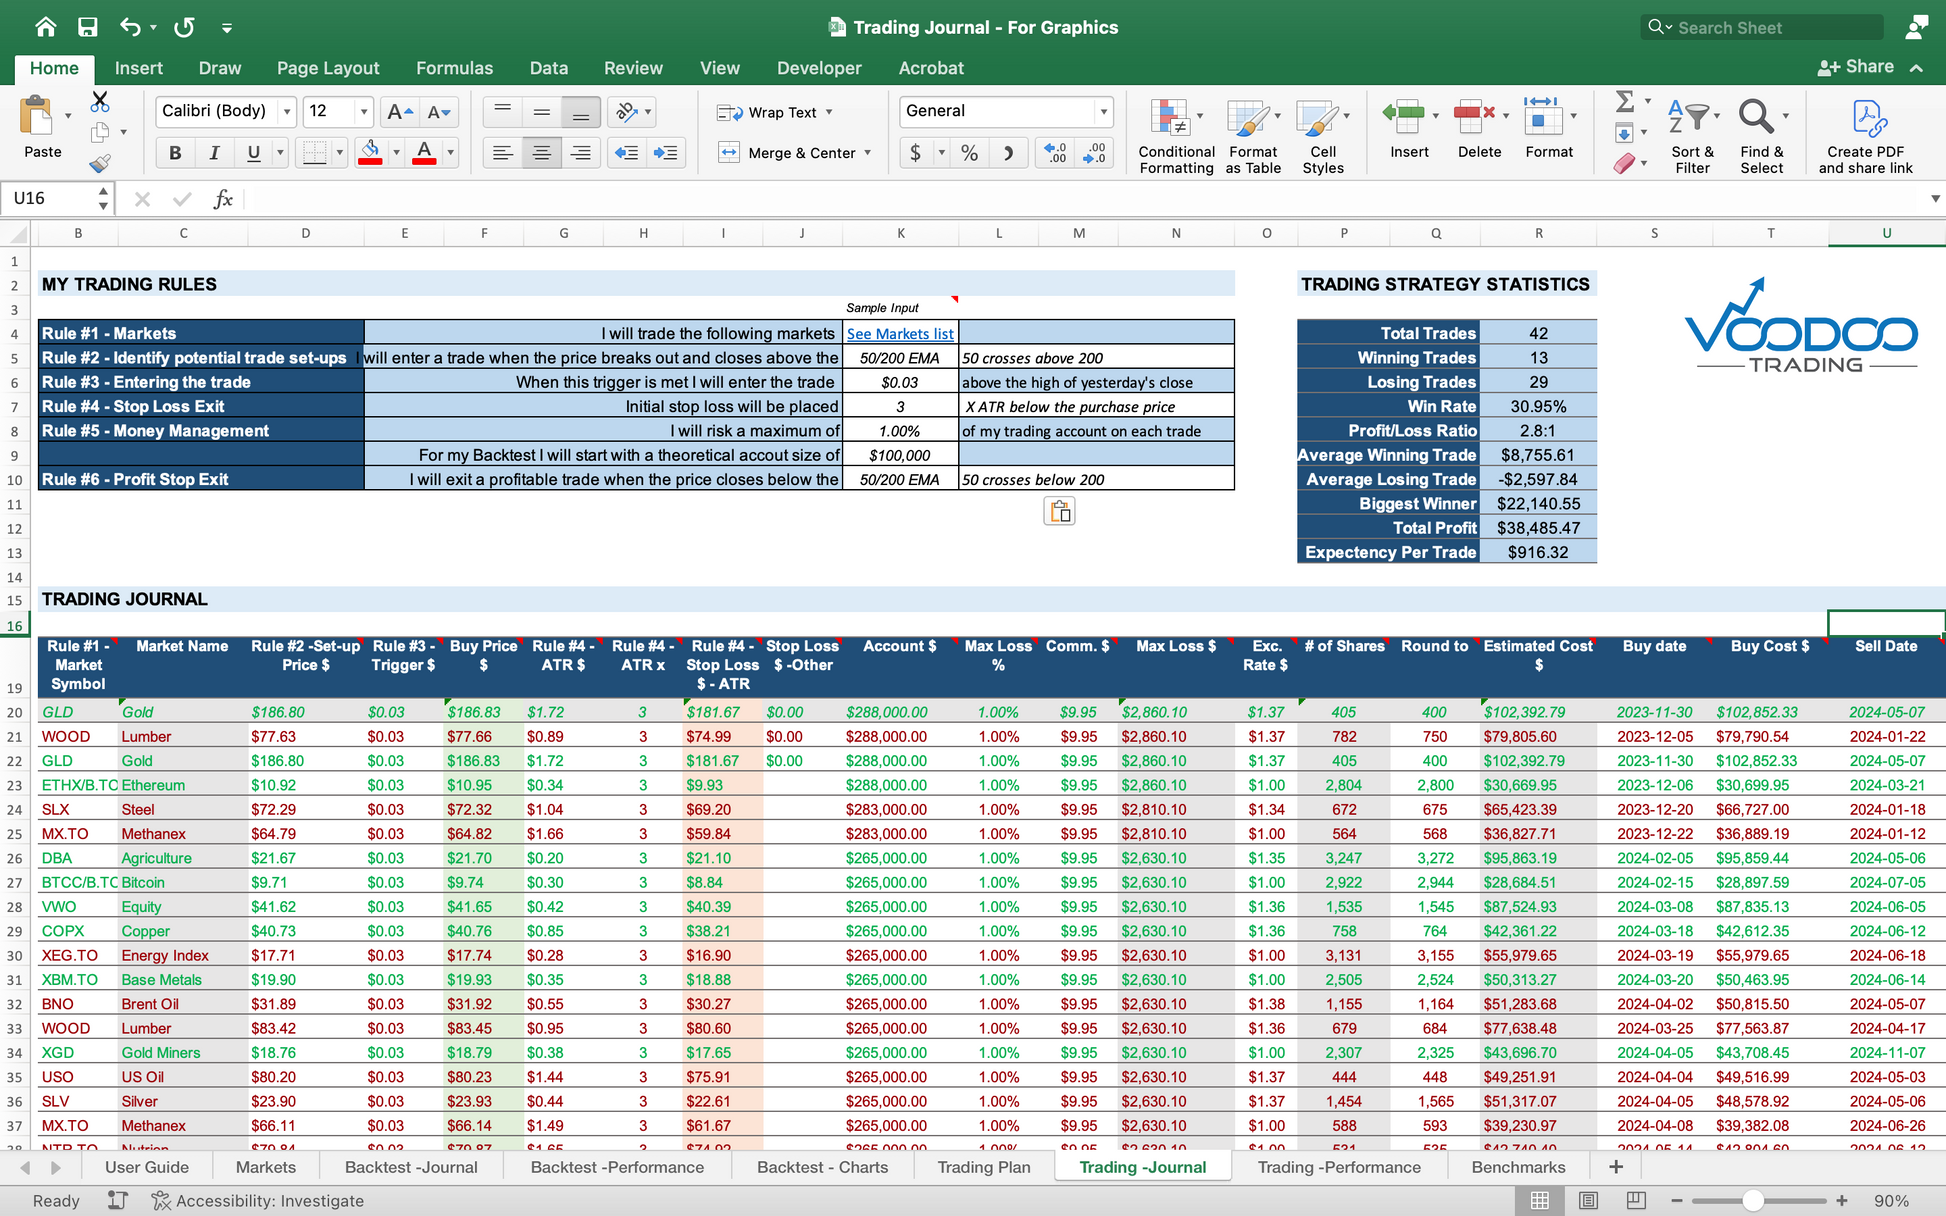Click the AutoSum sigma icon
The height and width of the screenshot is (1216, 1946).
tap(1624, 101)
